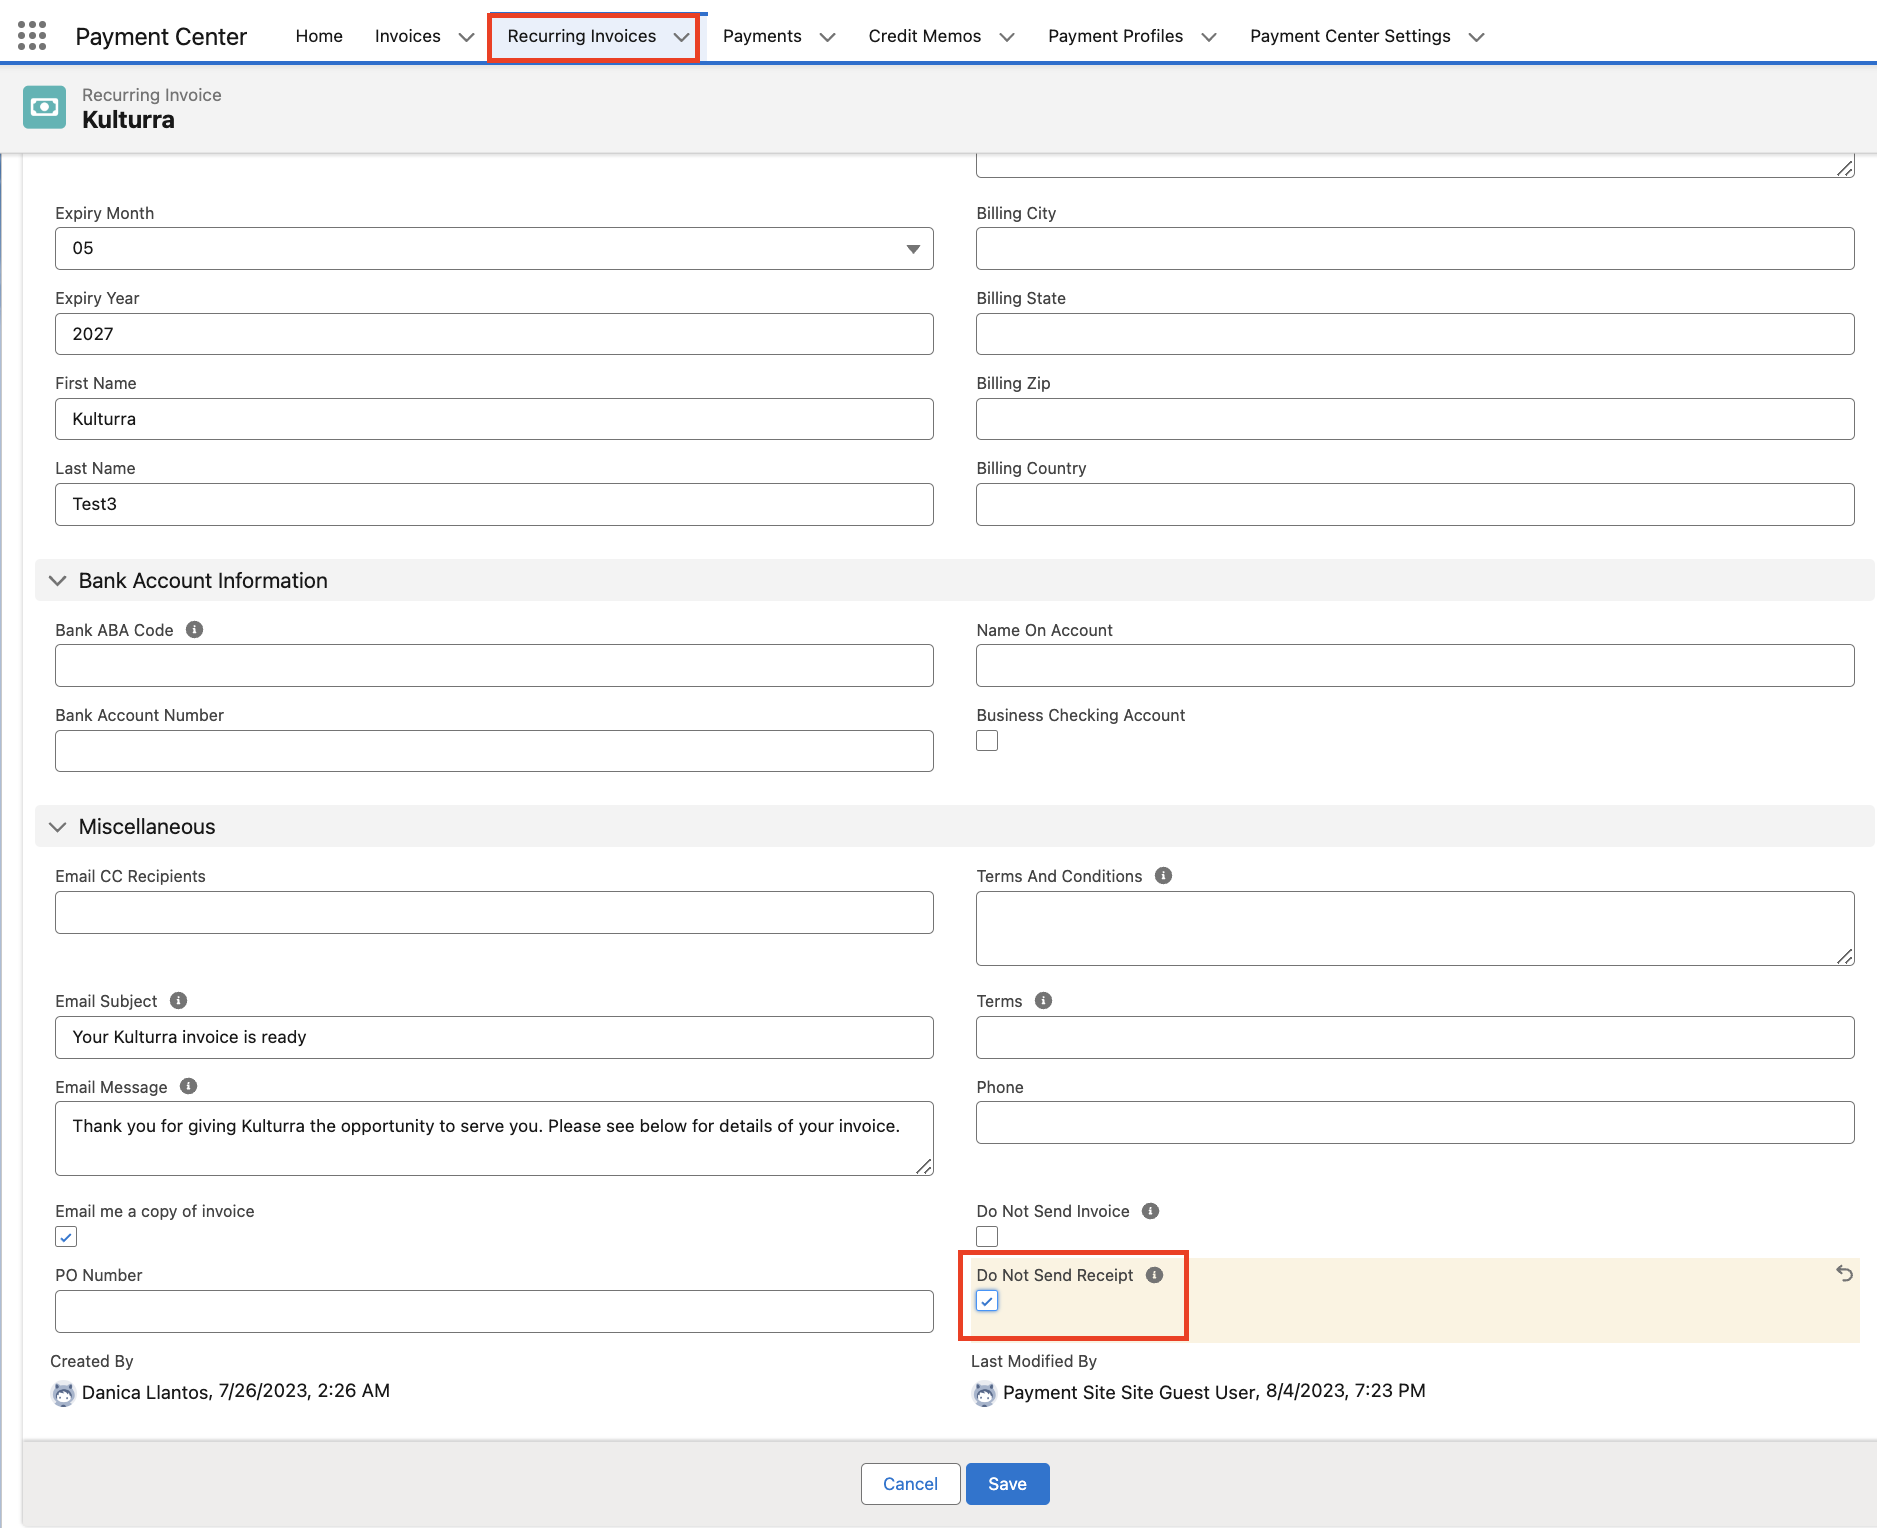This screenshot has height=1528, width=1877.
Task: Go to the Home tab
Action: point(319,36)
